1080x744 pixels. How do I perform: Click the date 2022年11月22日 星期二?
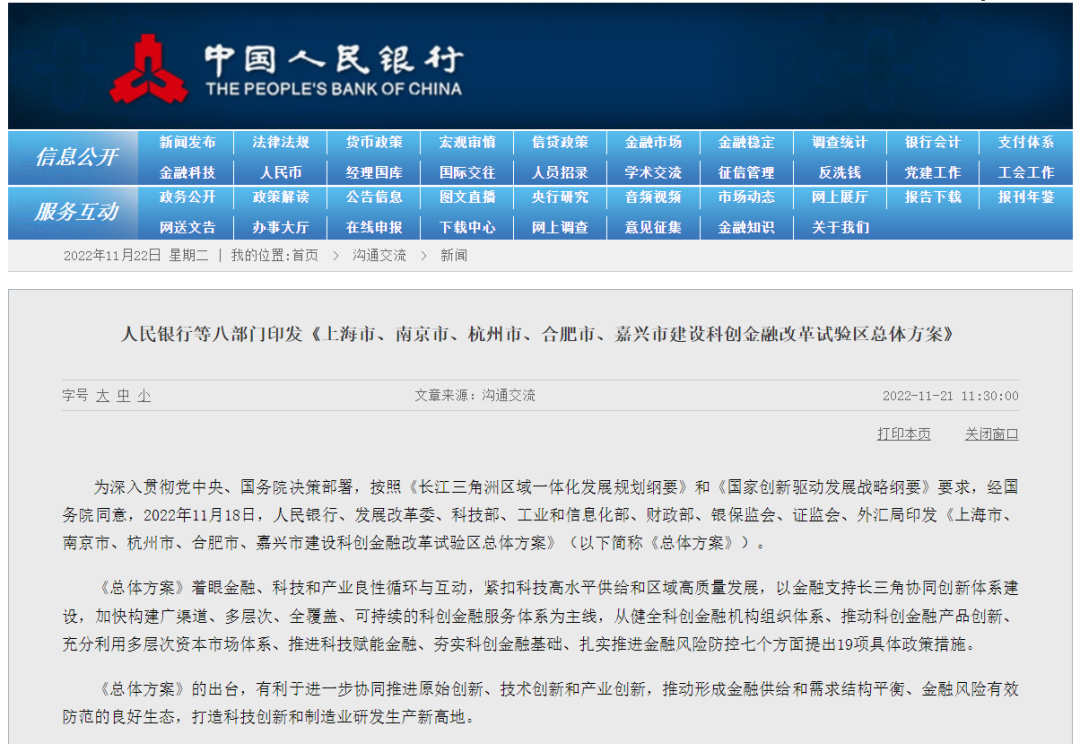pos(136,256)
